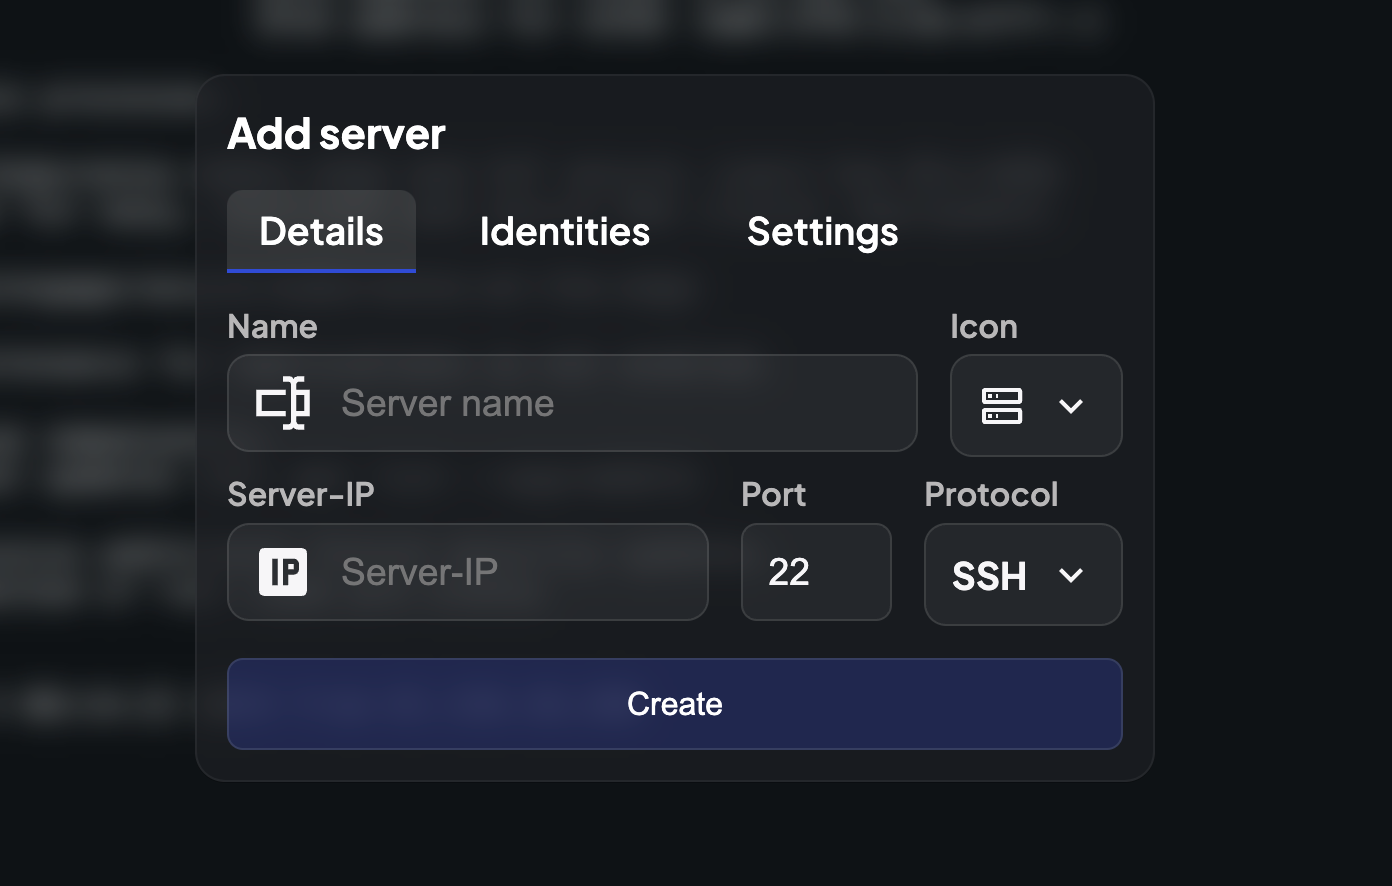Screen dimensions: 1392x886
Task: Click the server glyph left of Server name placeholder
Action: click(284, 403)
